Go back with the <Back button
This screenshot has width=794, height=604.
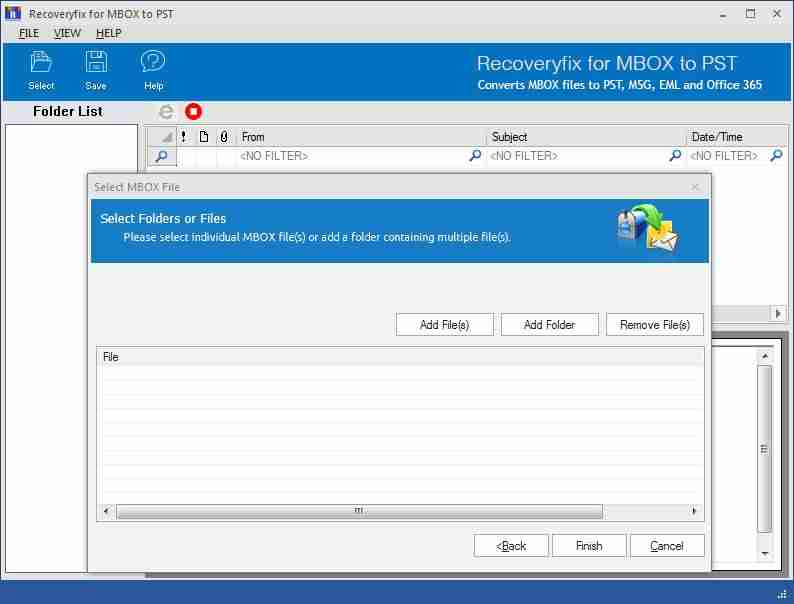click(511, 546)
